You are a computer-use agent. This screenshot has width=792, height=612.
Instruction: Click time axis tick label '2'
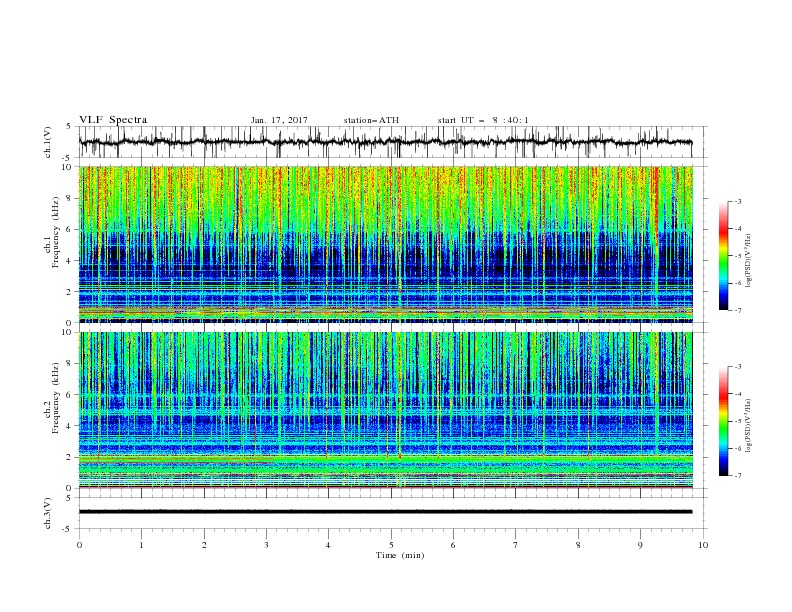coord(204,545)
